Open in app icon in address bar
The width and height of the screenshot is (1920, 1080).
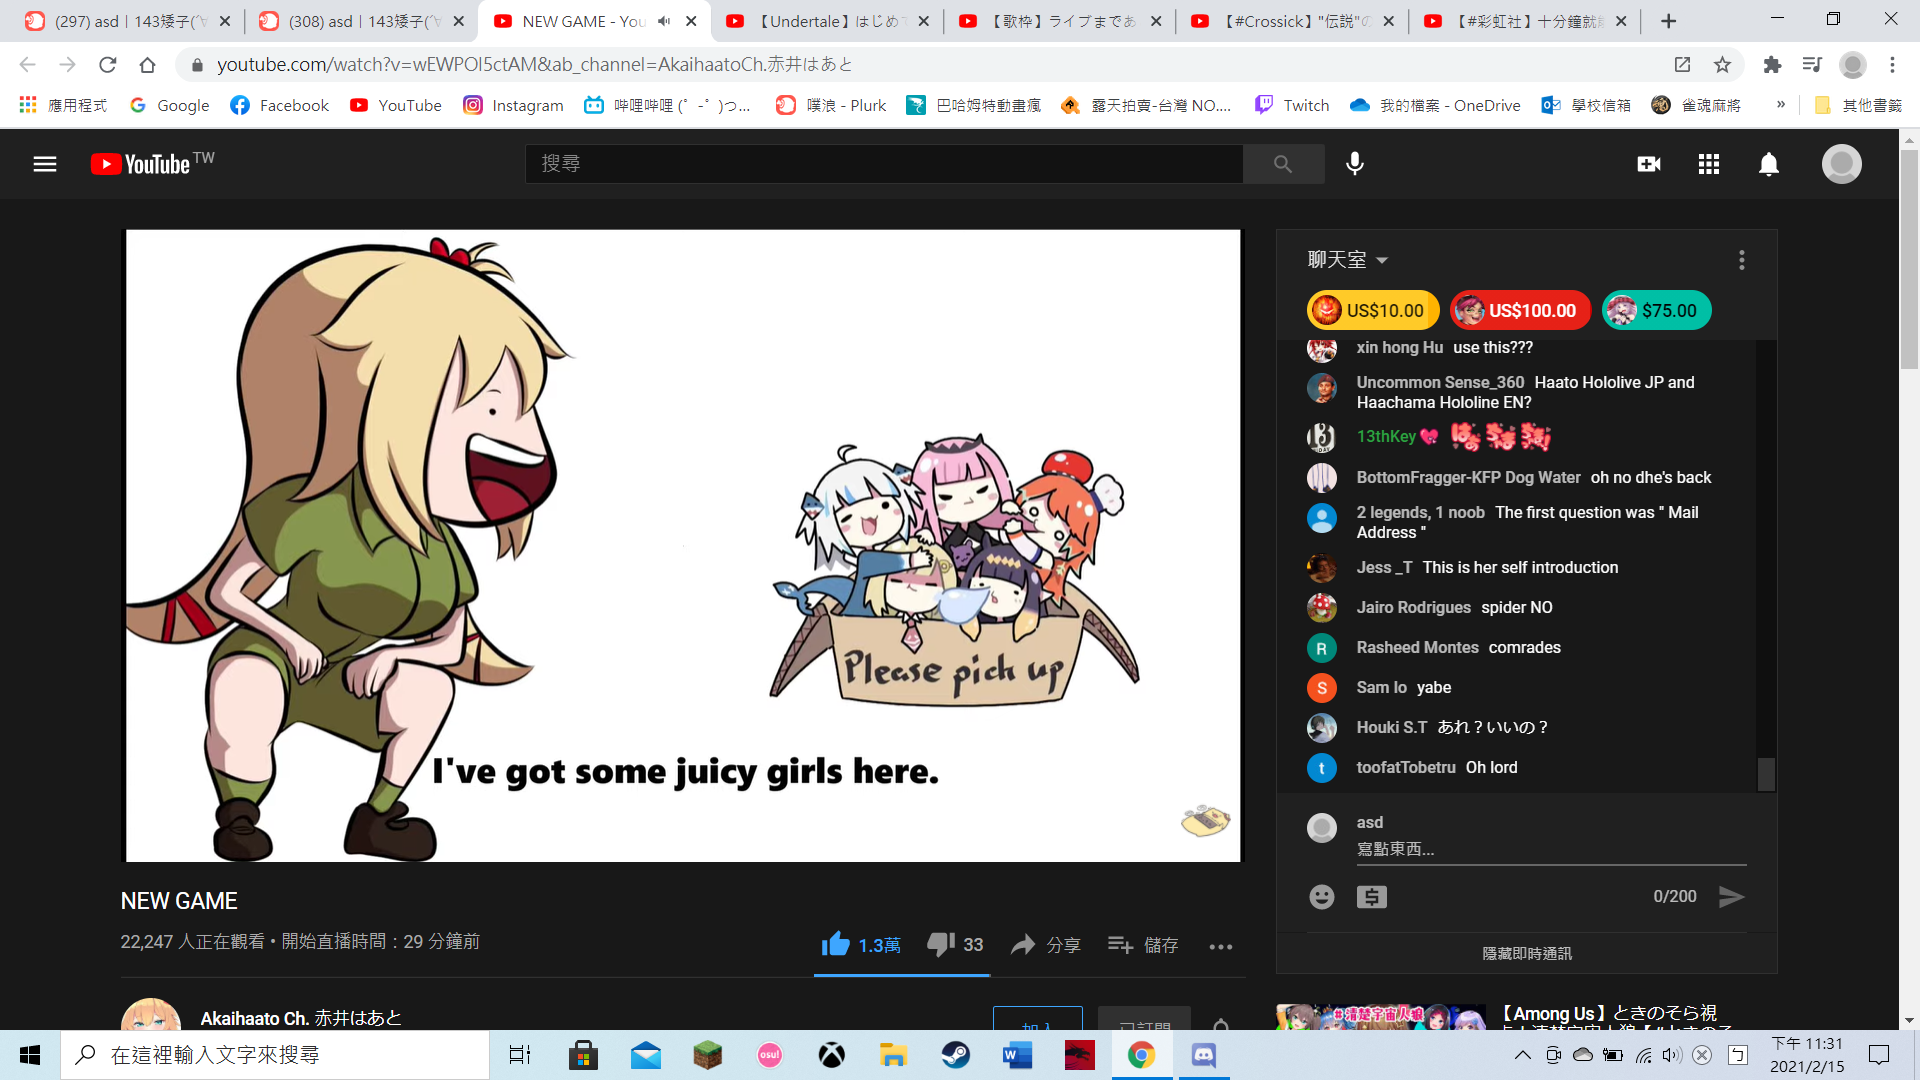pyautogui.click(x=1682, y=65)
